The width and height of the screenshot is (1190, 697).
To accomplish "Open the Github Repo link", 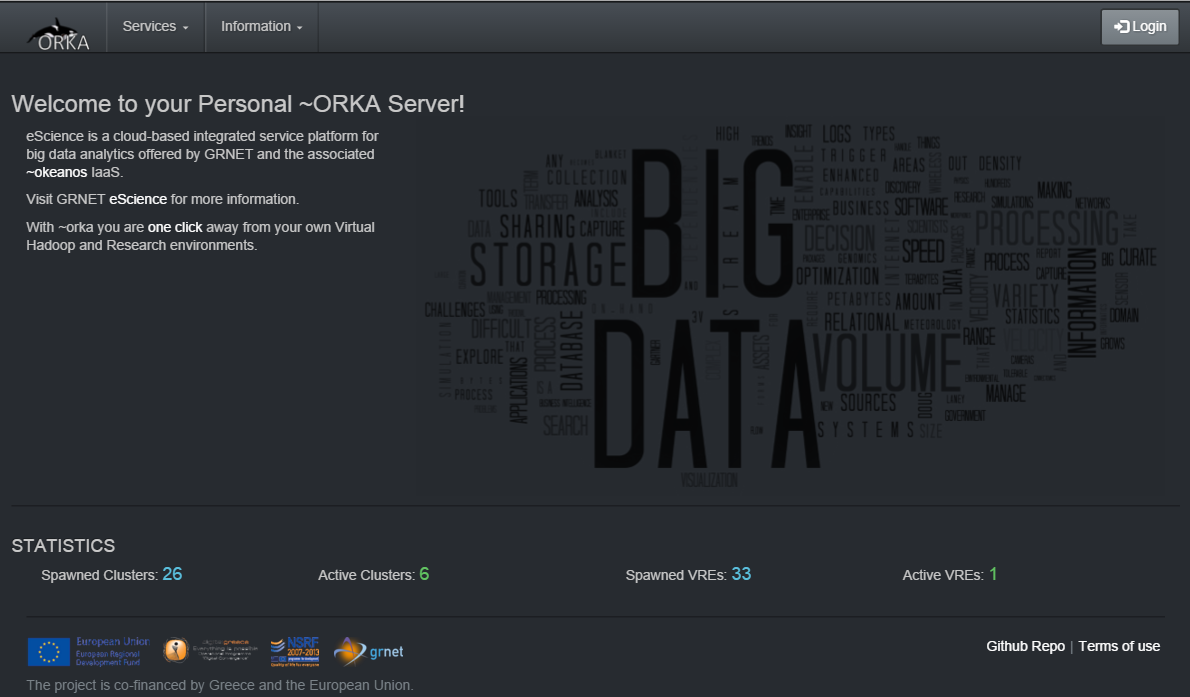I will 1025,646.
